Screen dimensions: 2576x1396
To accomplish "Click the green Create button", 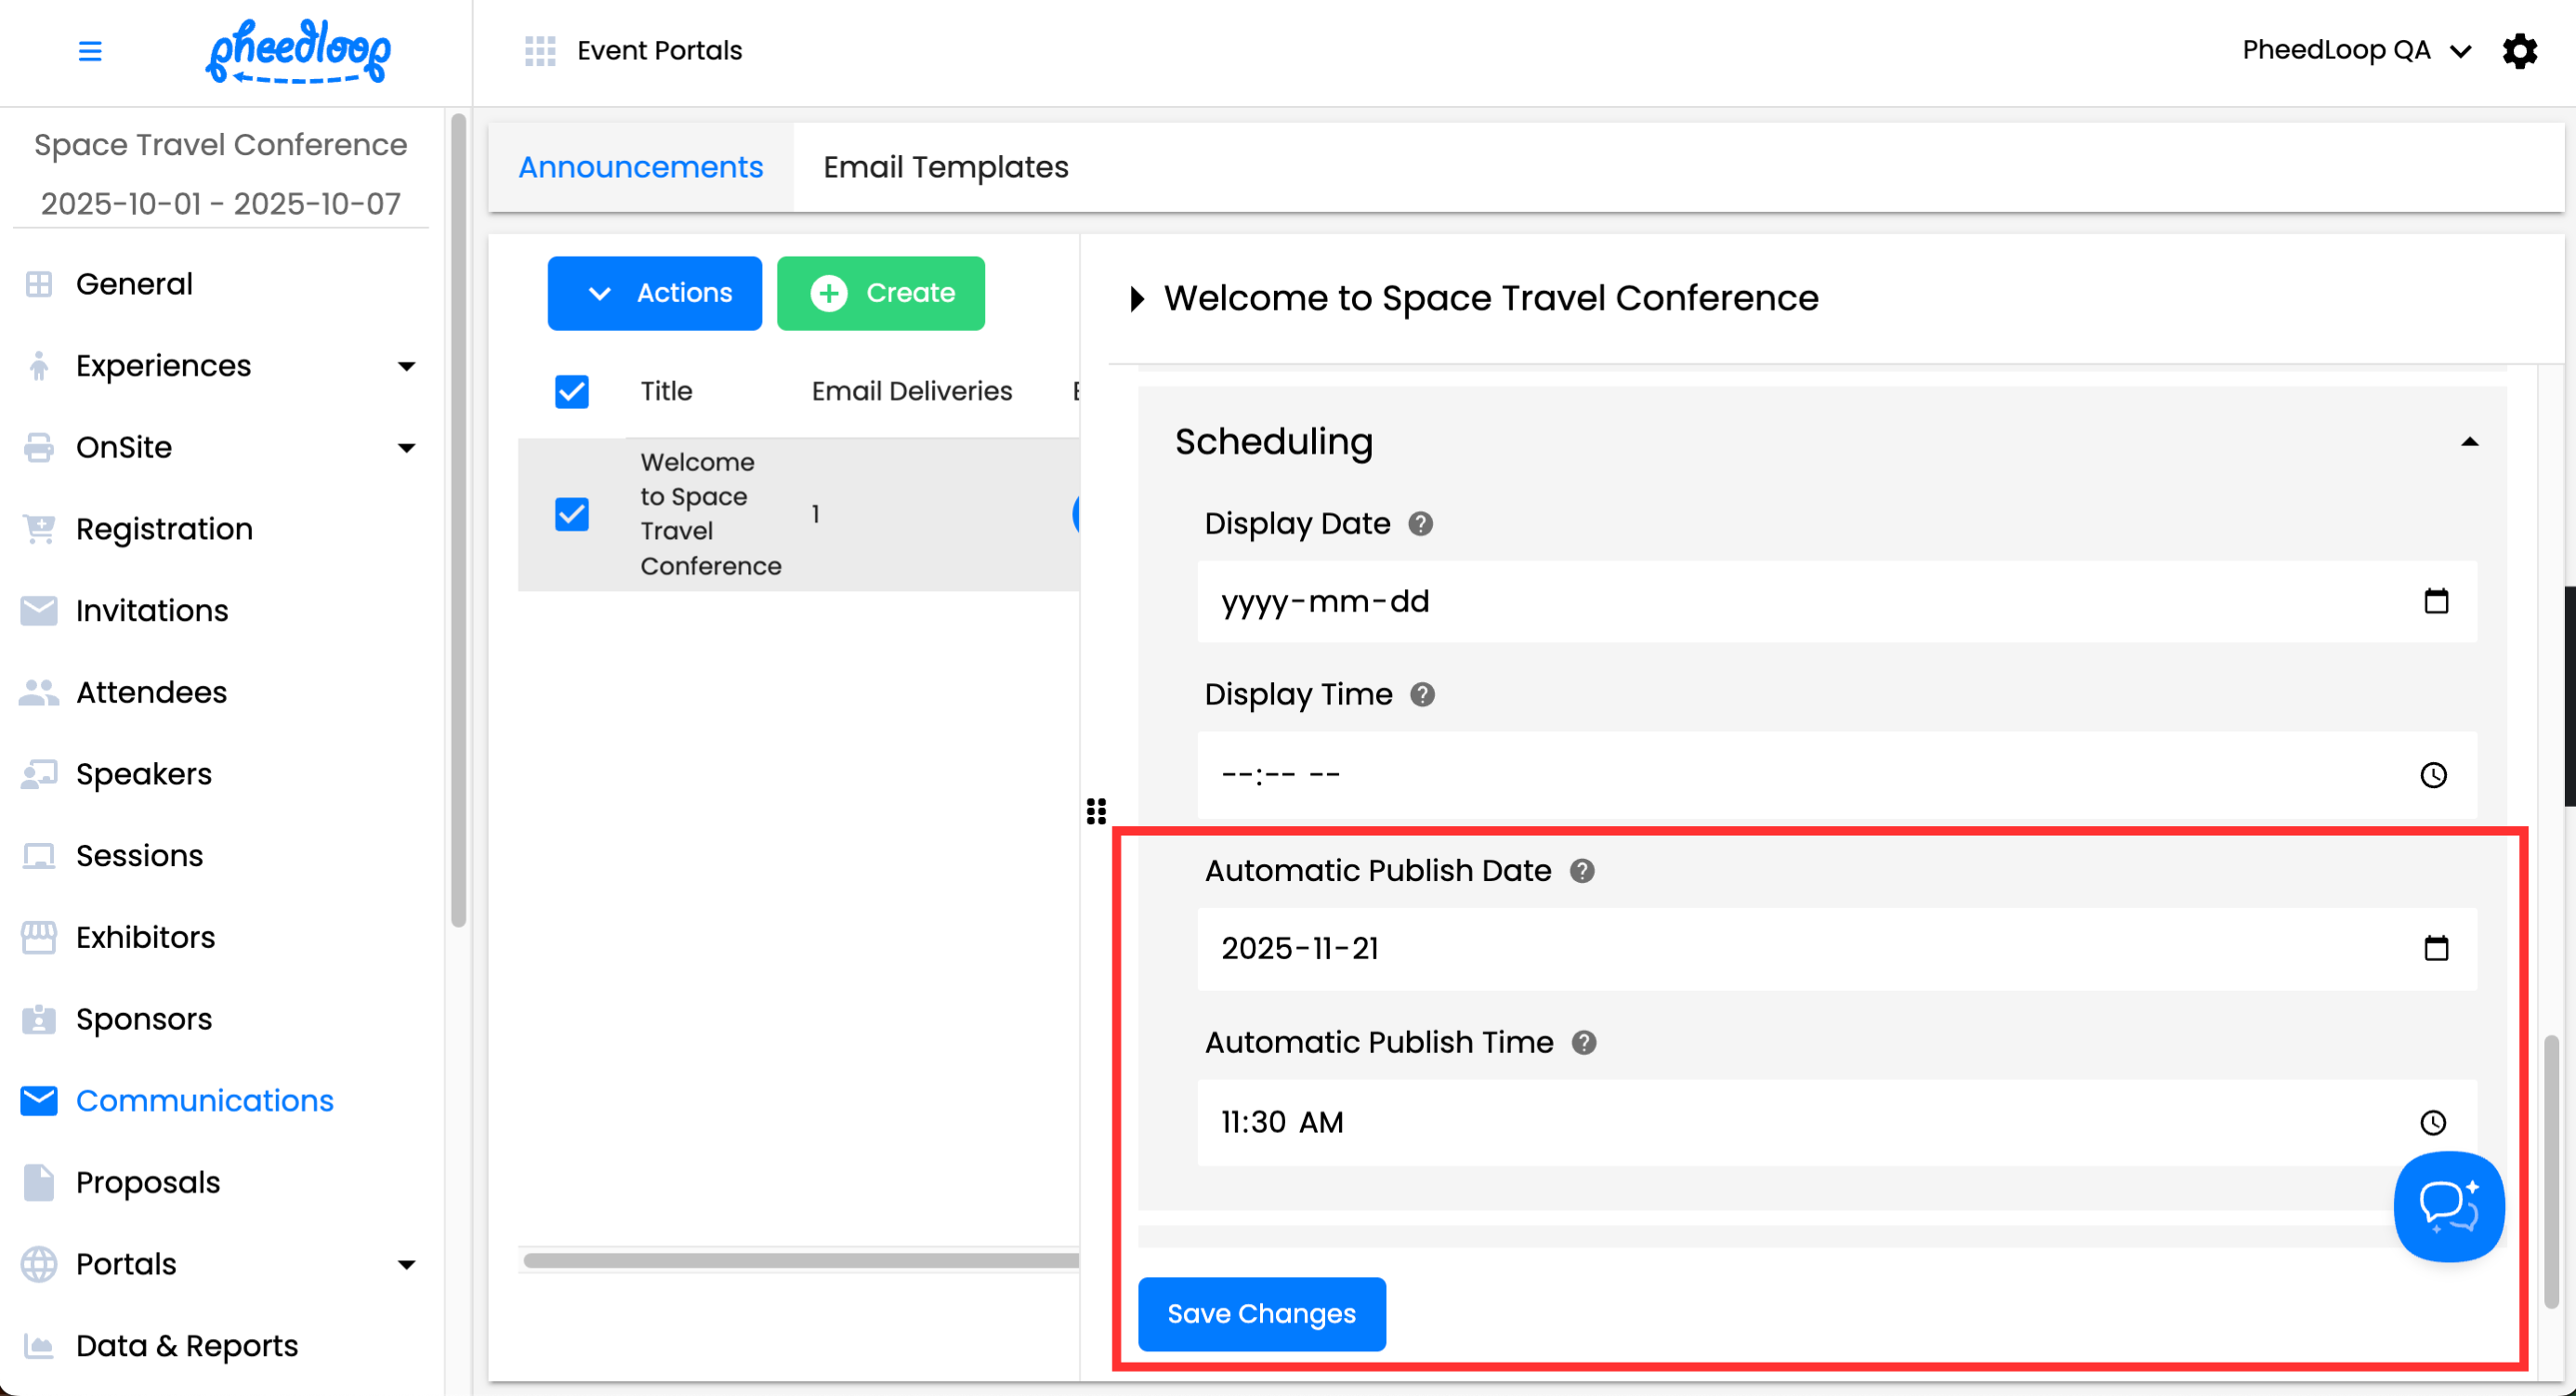I will pyautogui.click(x=880, y=293).
